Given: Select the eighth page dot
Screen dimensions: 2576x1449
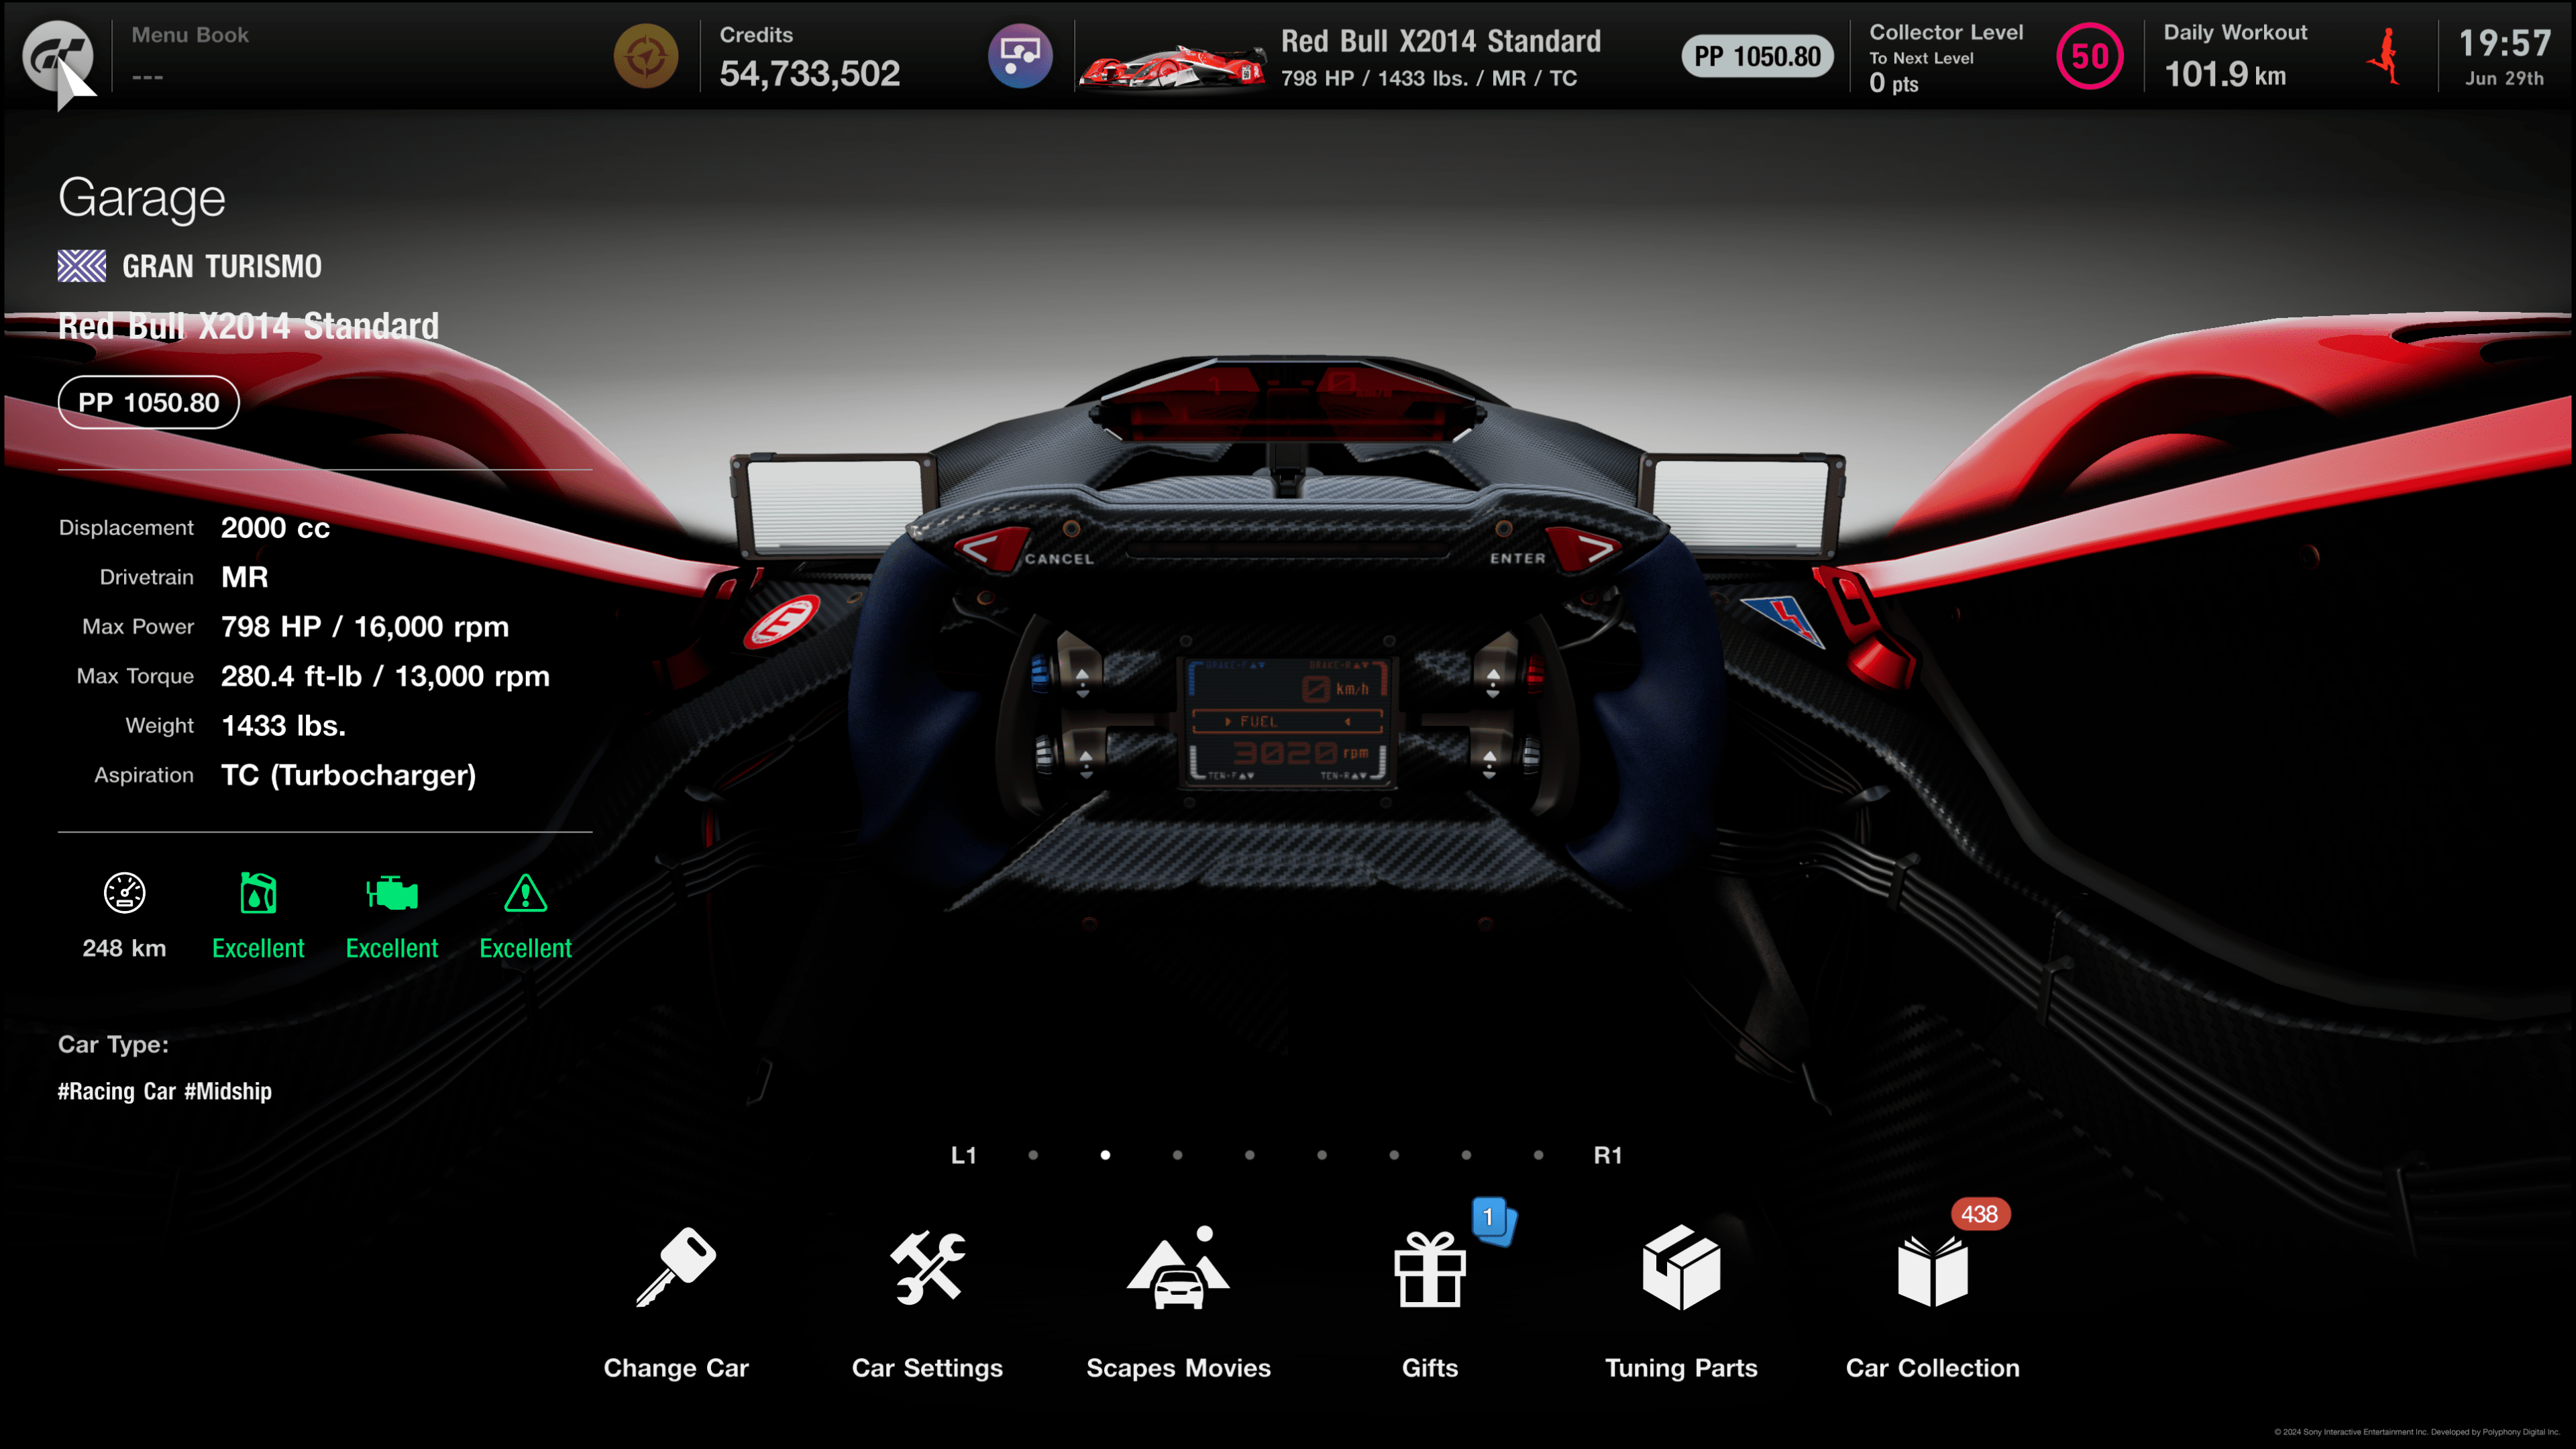Looking at the screenshot, I should tap(1538, 1155).
